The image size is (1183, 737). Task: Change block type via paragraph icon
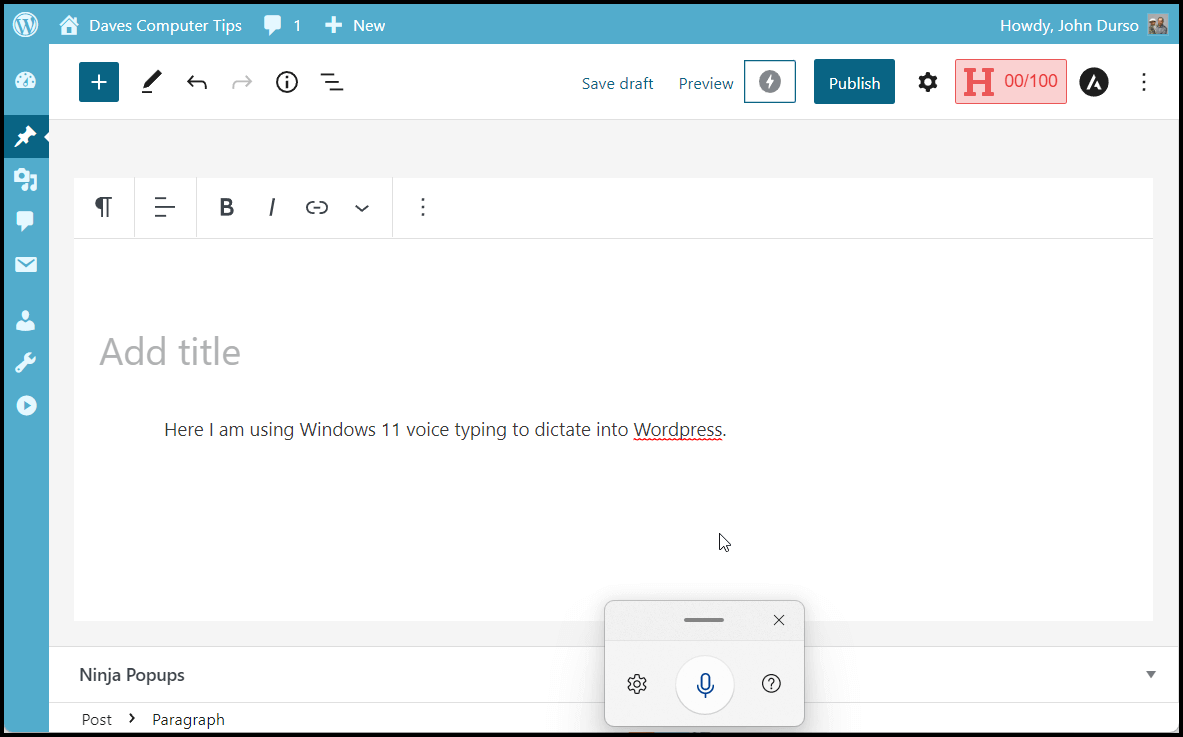(104, 207)
